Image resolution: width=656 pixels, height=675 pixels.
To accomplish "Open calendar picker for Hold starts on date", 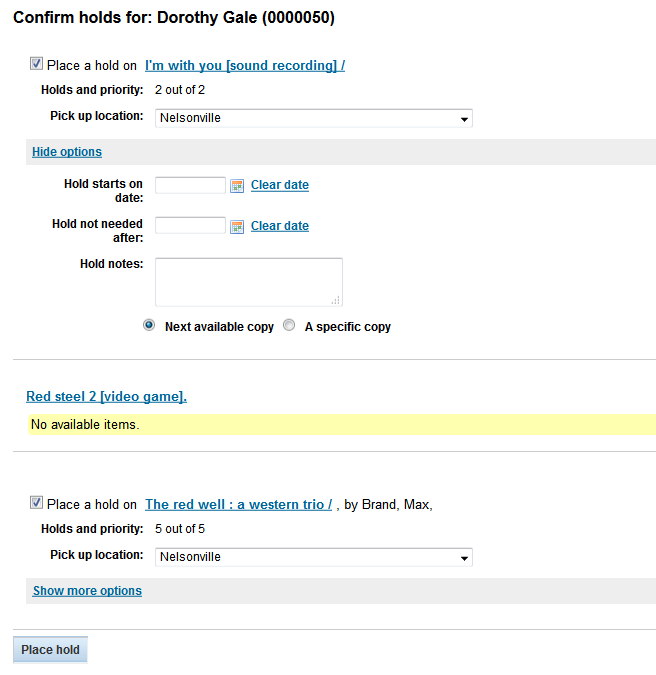I will [x=237, y=185].
